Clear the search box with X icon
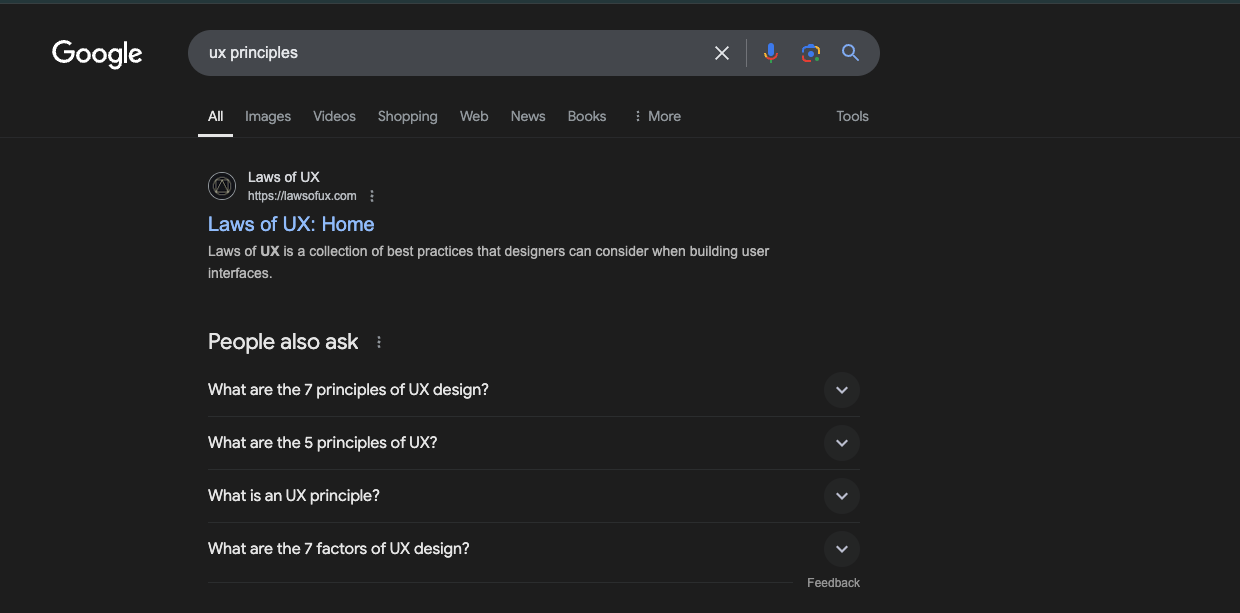The image size is (1240, 613). (x=722, y=53)
